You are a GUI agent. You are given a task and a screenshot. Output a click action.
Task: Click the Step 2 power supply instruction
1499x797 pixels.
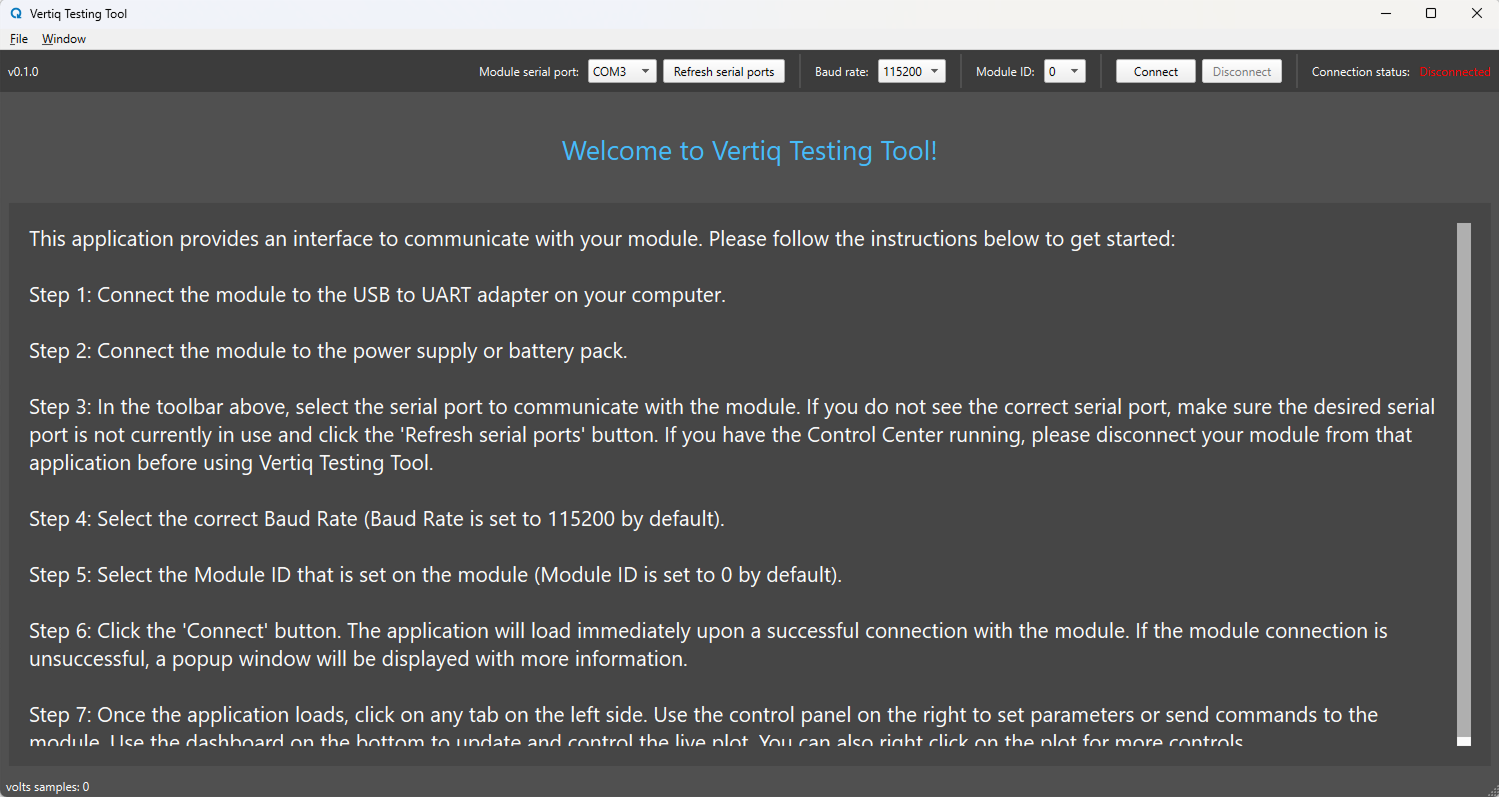point(328,351)
